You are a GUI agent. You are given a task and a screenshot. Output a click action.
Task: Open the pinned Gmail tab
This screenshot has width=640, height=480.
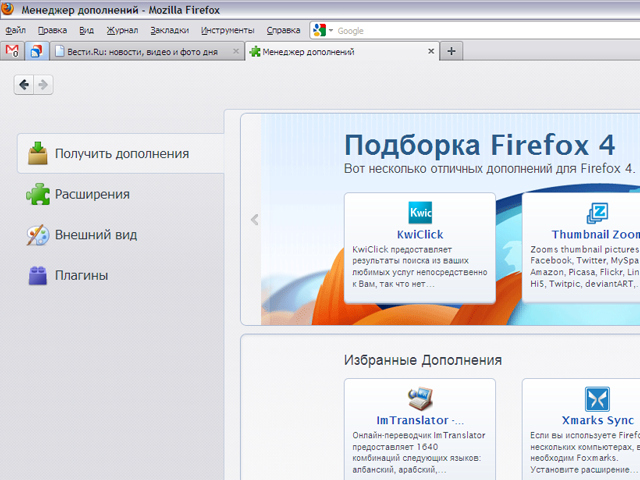[13, 51]
